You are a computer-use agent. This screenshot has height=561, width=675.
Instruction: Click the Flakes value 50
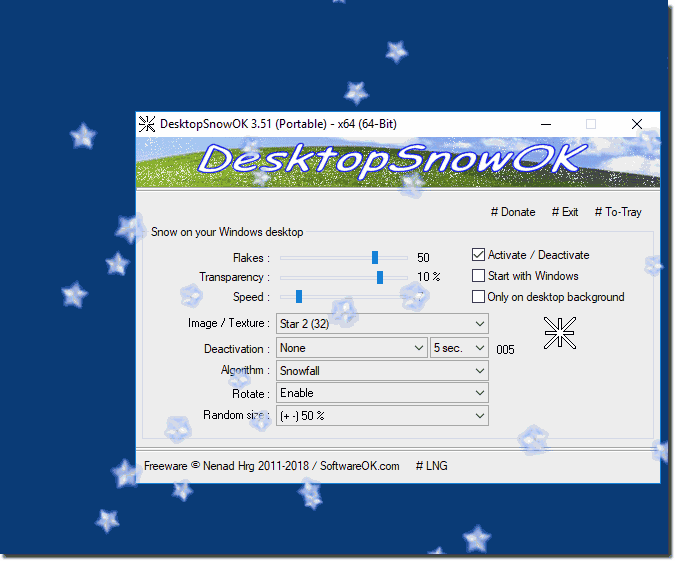[423, 257]
